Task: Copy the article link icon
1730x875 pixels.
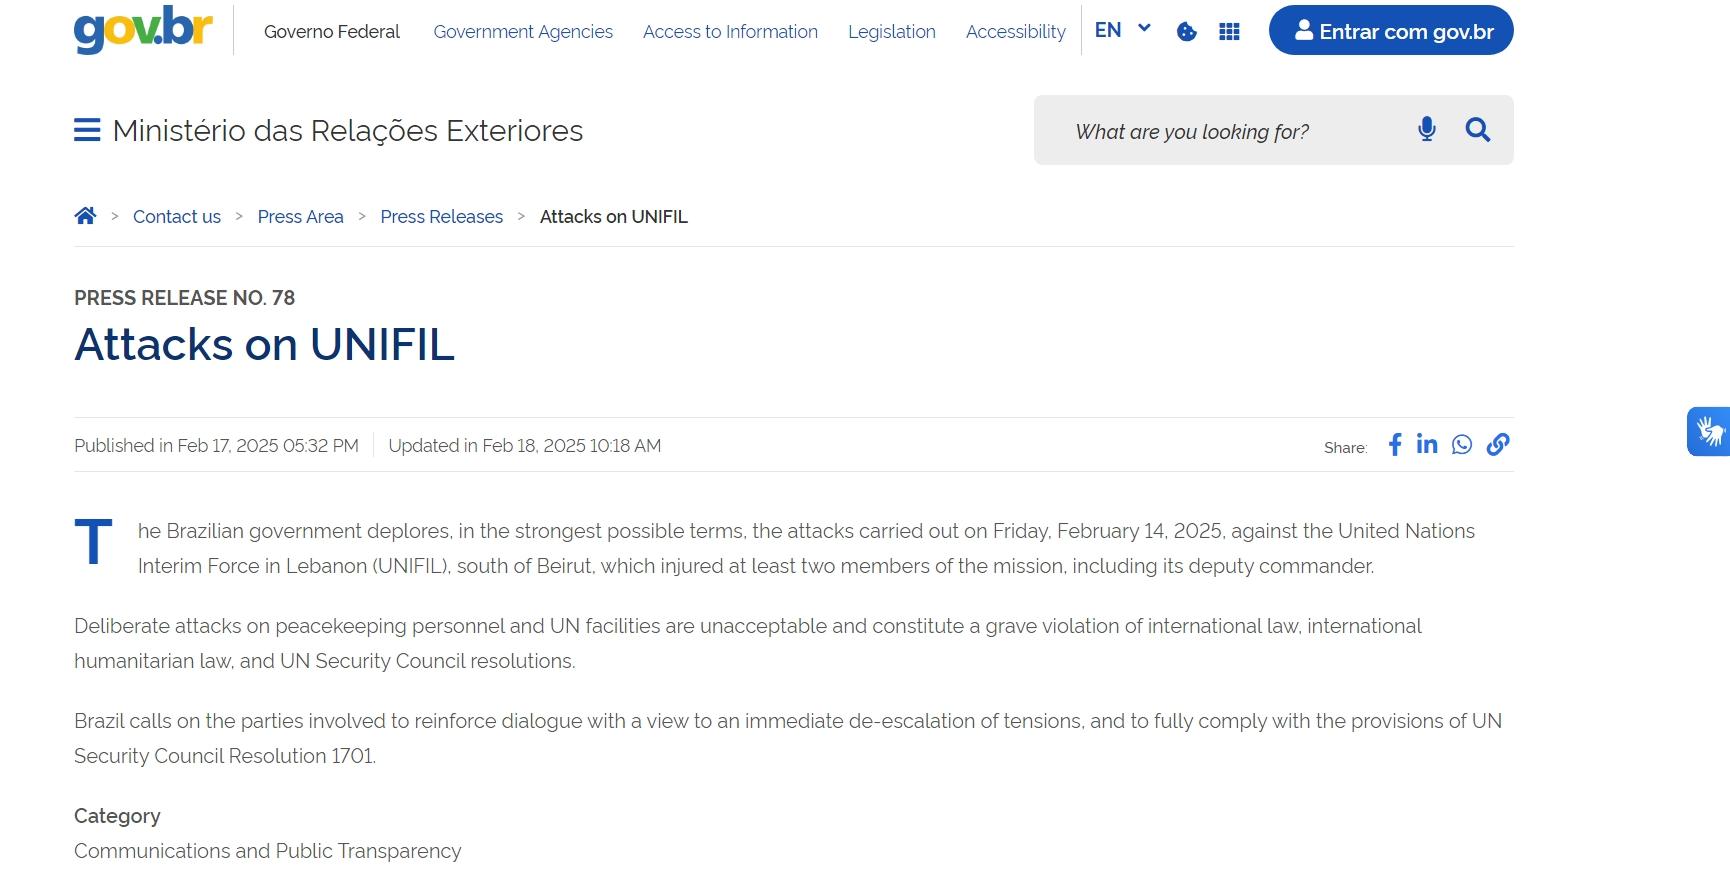Action: point(1498,445)
